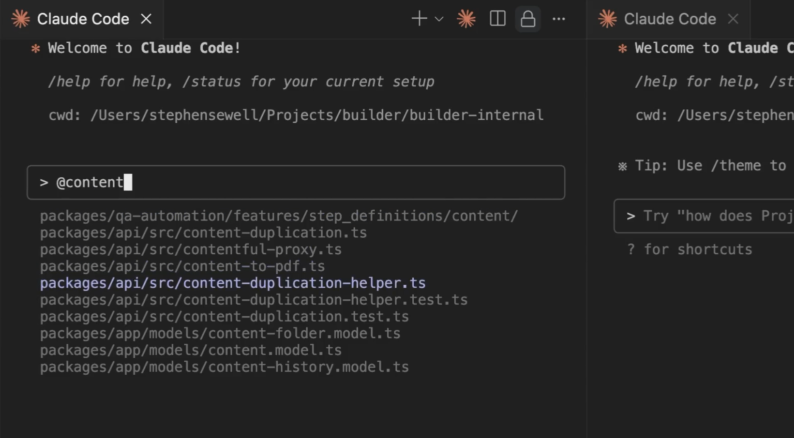Switch to the first Claude Code tab

coord(82,19)
